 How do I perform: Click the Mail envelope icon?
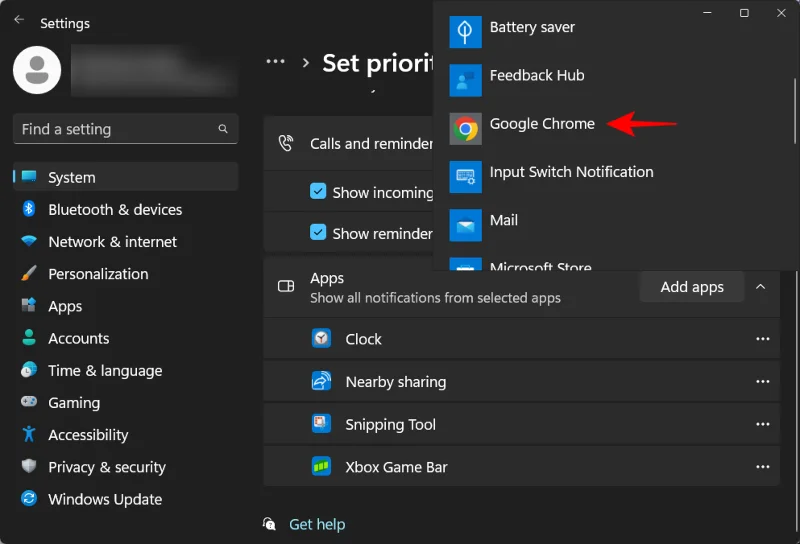465,225
